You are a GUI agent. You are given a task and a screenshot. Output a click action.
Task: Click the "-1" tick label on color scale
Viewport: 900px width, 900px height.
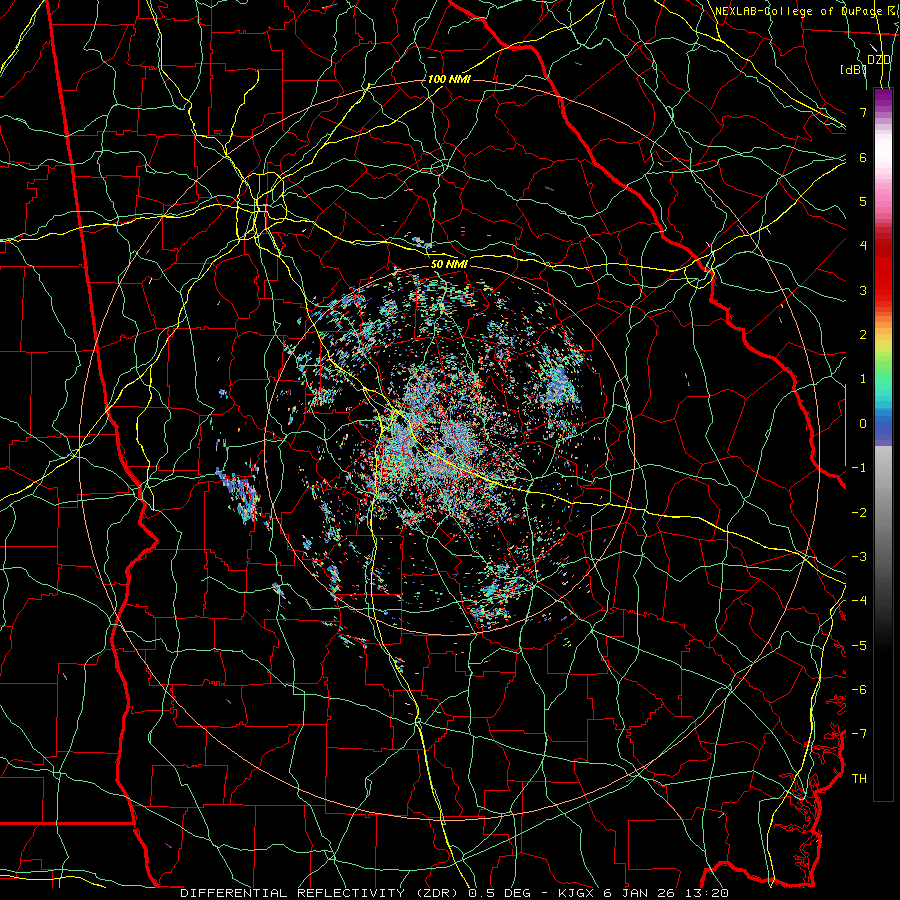(x=859, y=468)
